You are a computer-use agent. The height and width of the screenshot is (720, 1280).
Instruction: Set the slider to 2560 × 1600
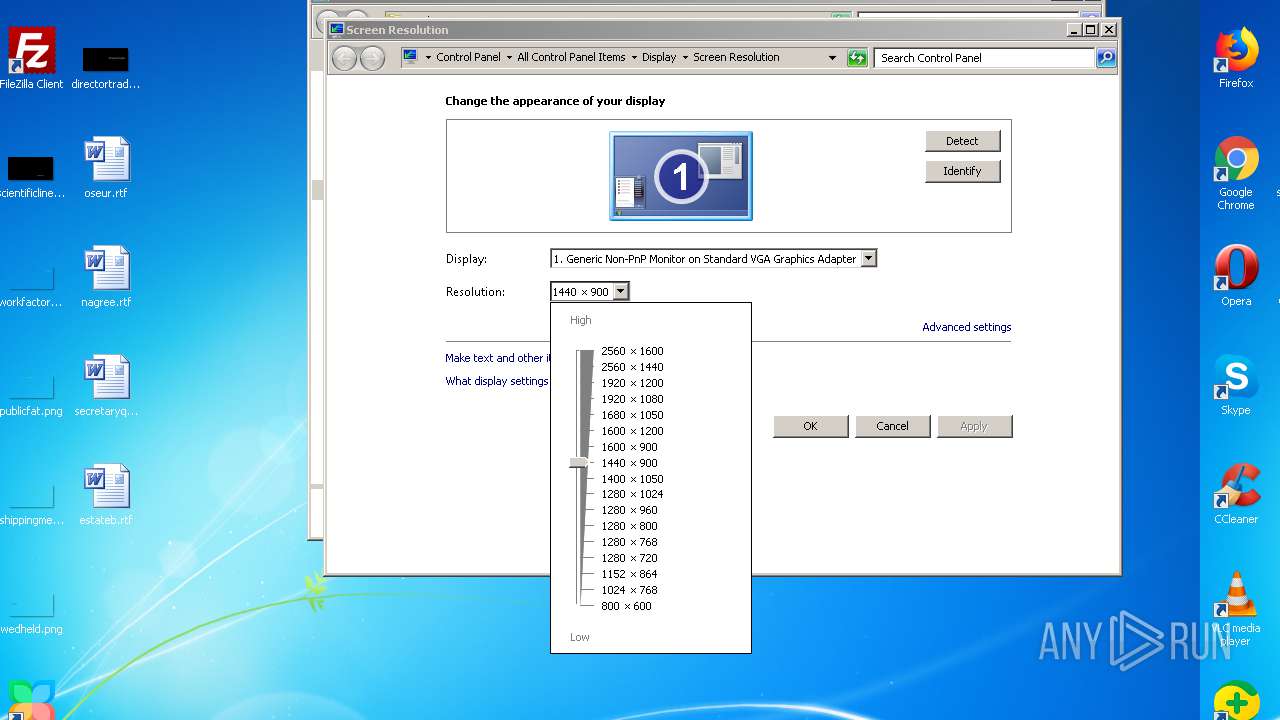pos(632,351)
